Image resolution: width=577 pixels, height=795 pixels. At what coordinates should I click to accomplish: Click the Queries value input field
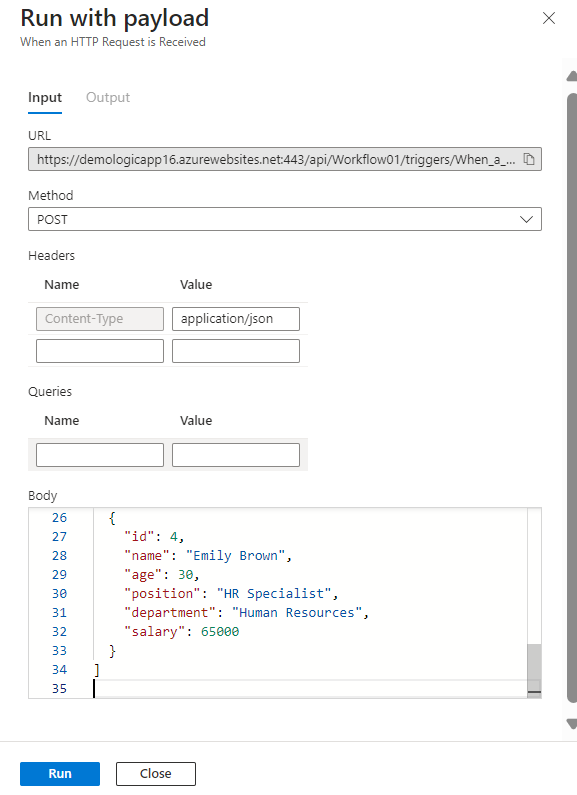(x=236, y=455)
